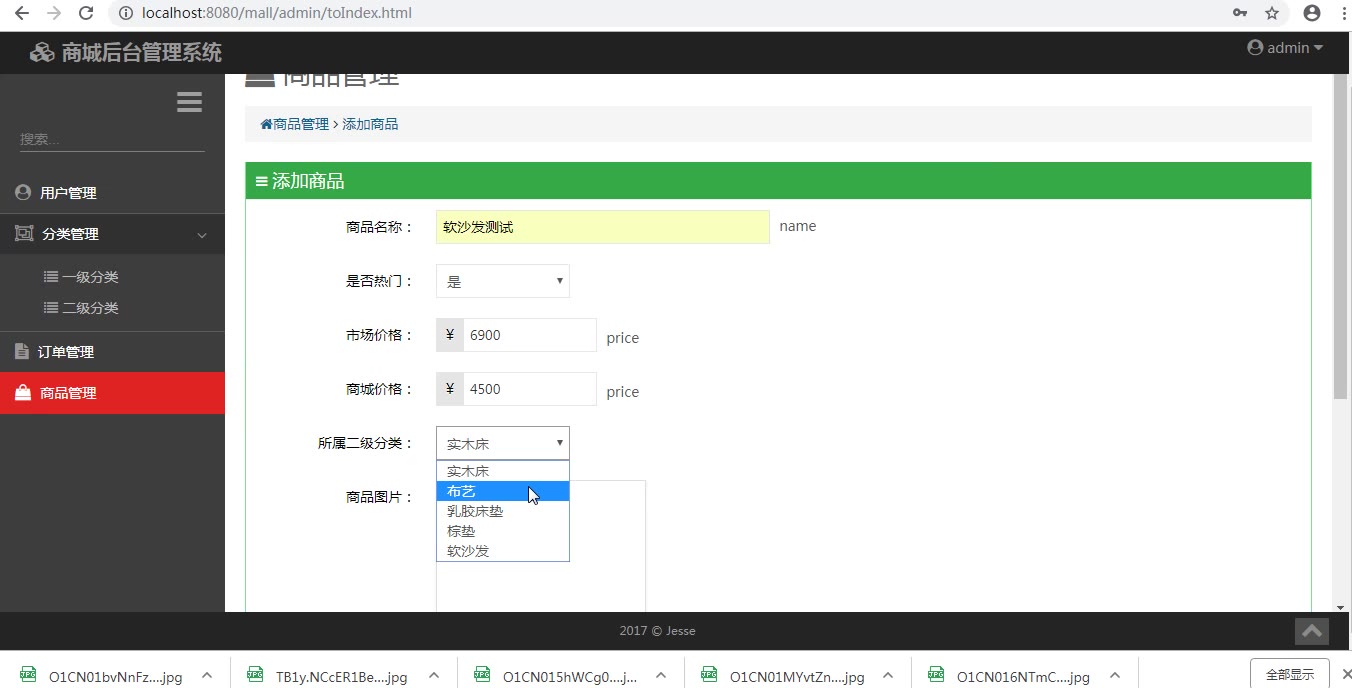The width and height of the screenshot is (1352, 688).
Task: Open options arrow for O1CN01bvNnFz download
Action: [x=207, y=676]
